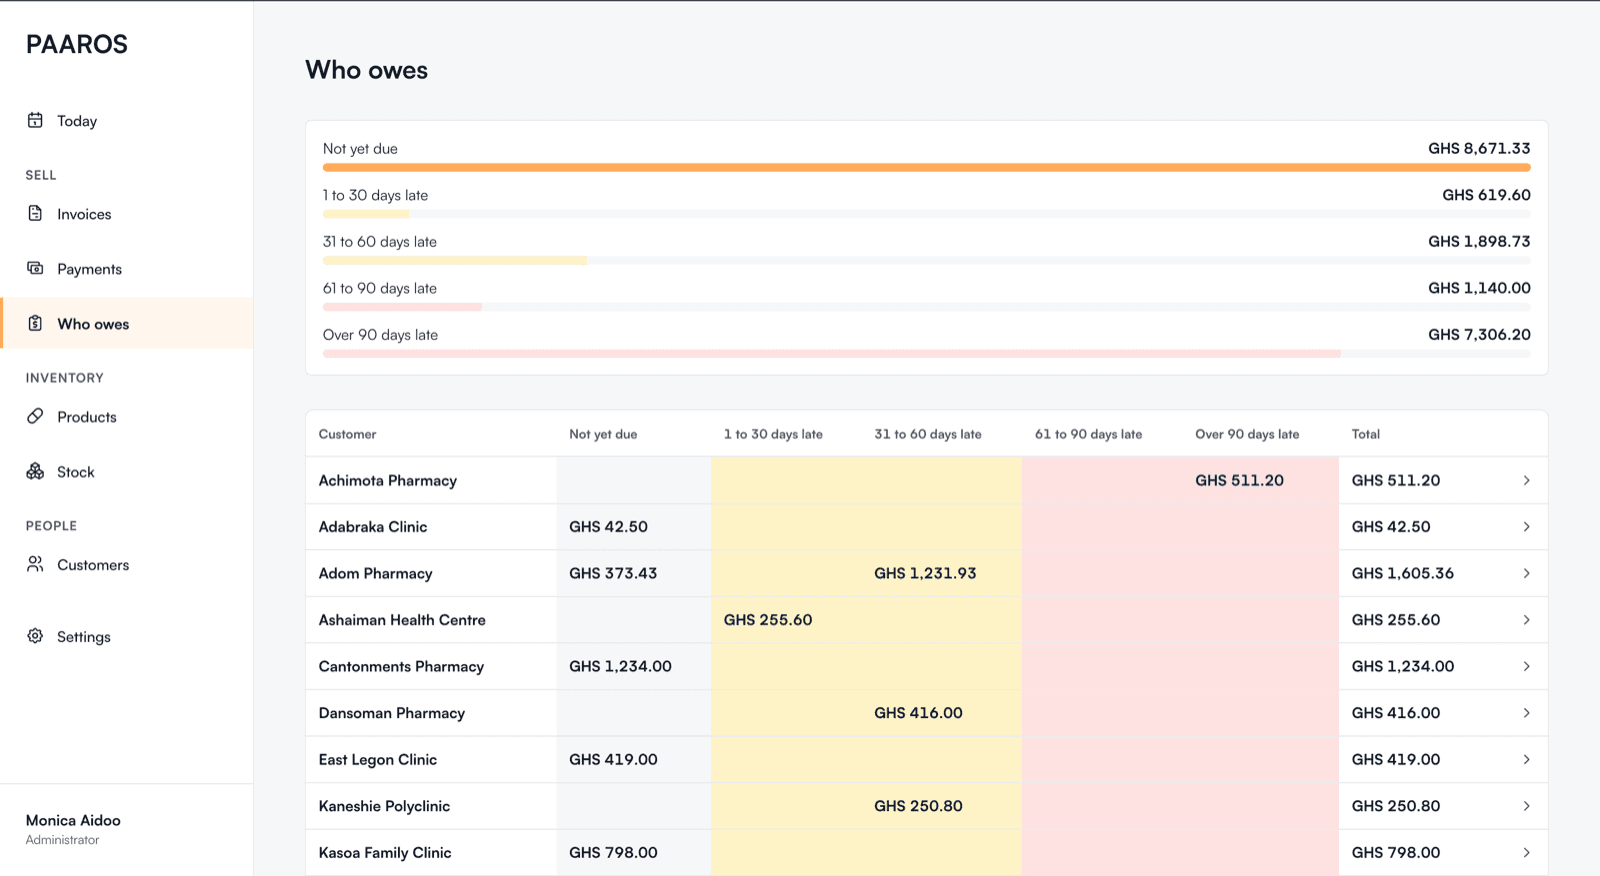Open the Settings page

point(127,637)
